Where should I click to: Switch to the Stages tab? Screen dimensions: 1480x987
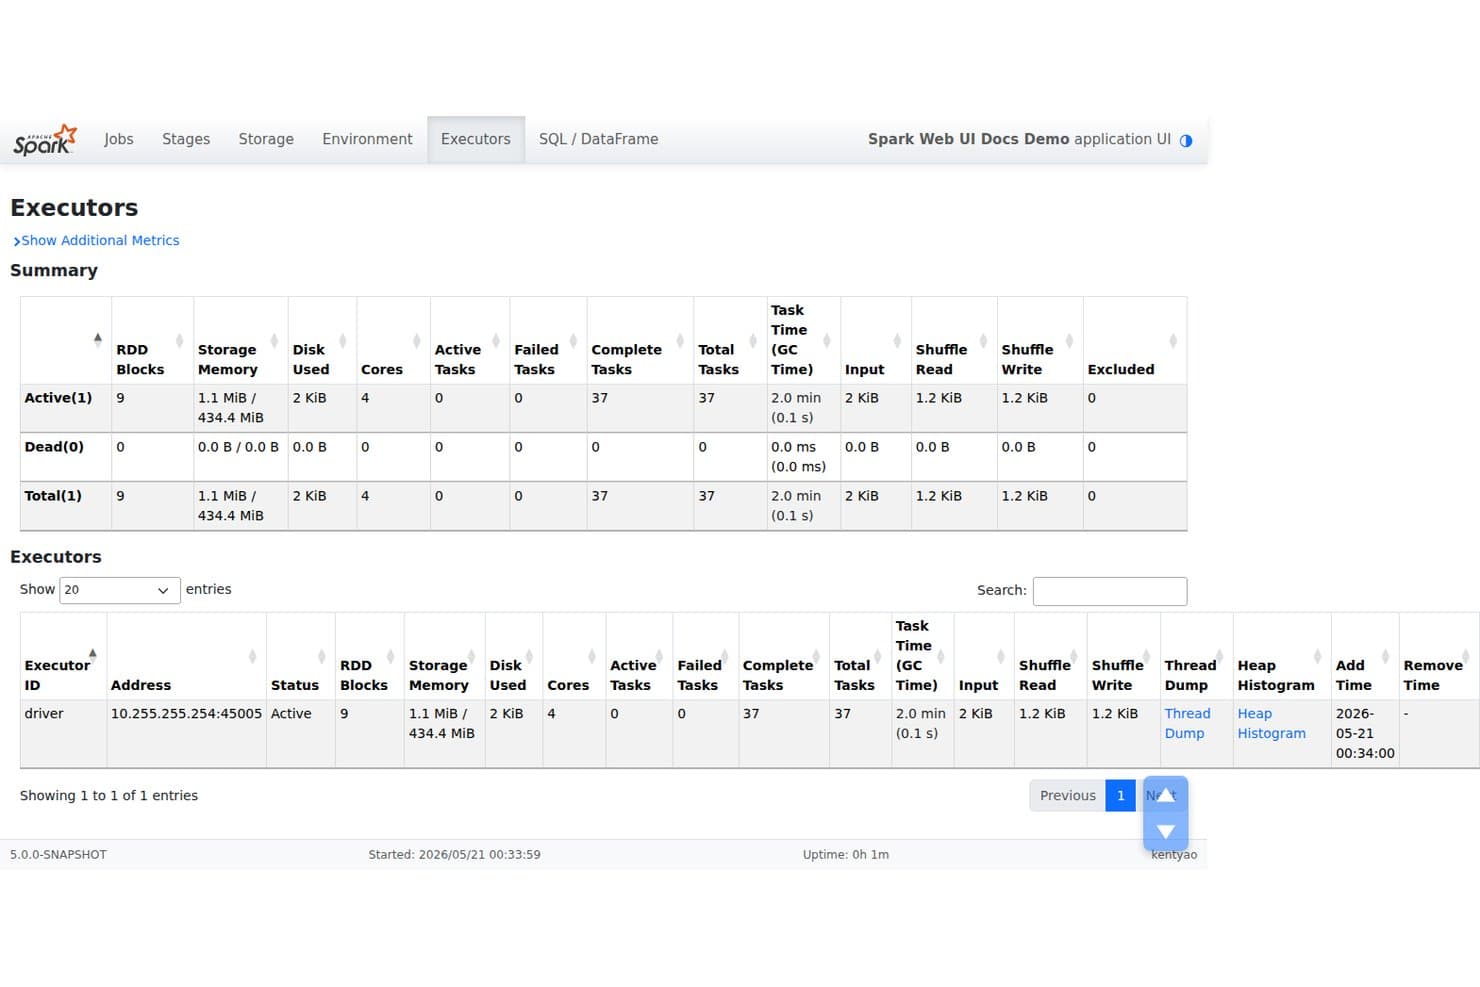pos(186,140)
